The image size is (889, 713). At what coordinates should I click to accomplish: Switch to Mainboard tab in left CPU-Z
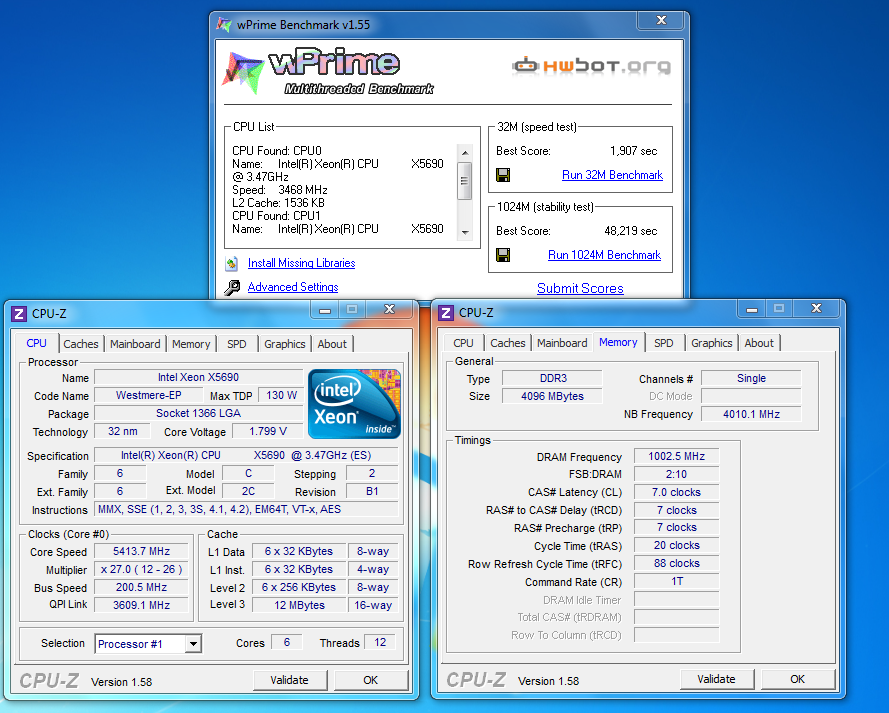(135, 344)
